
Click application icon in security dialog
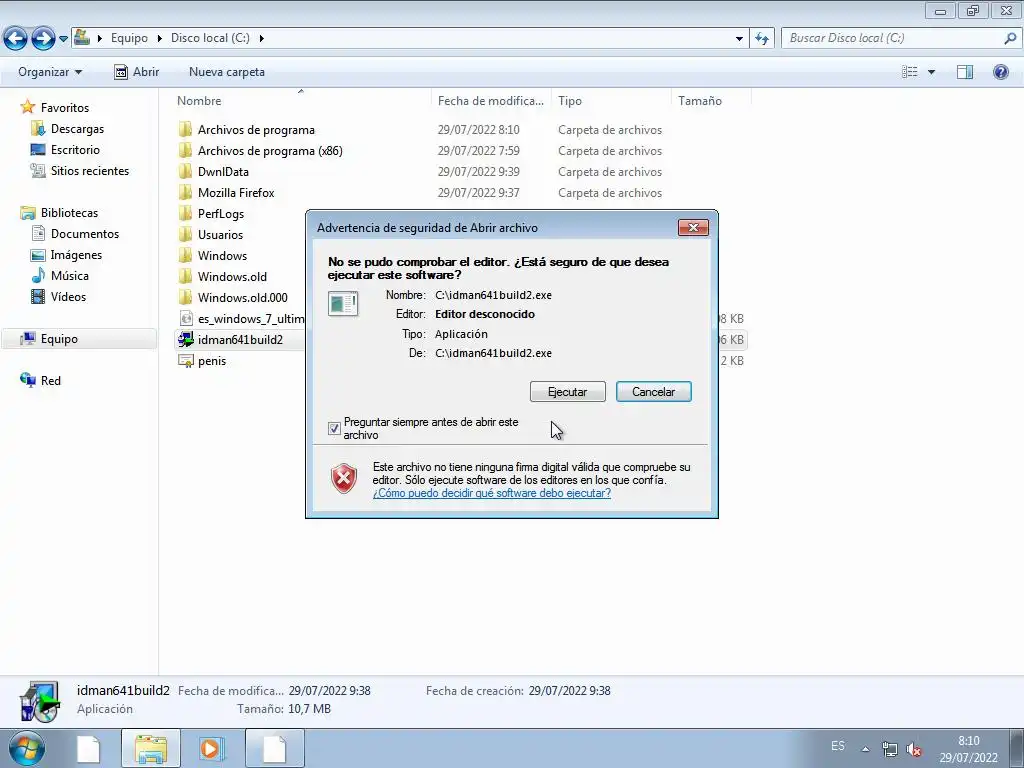click(x=343, y=304)
